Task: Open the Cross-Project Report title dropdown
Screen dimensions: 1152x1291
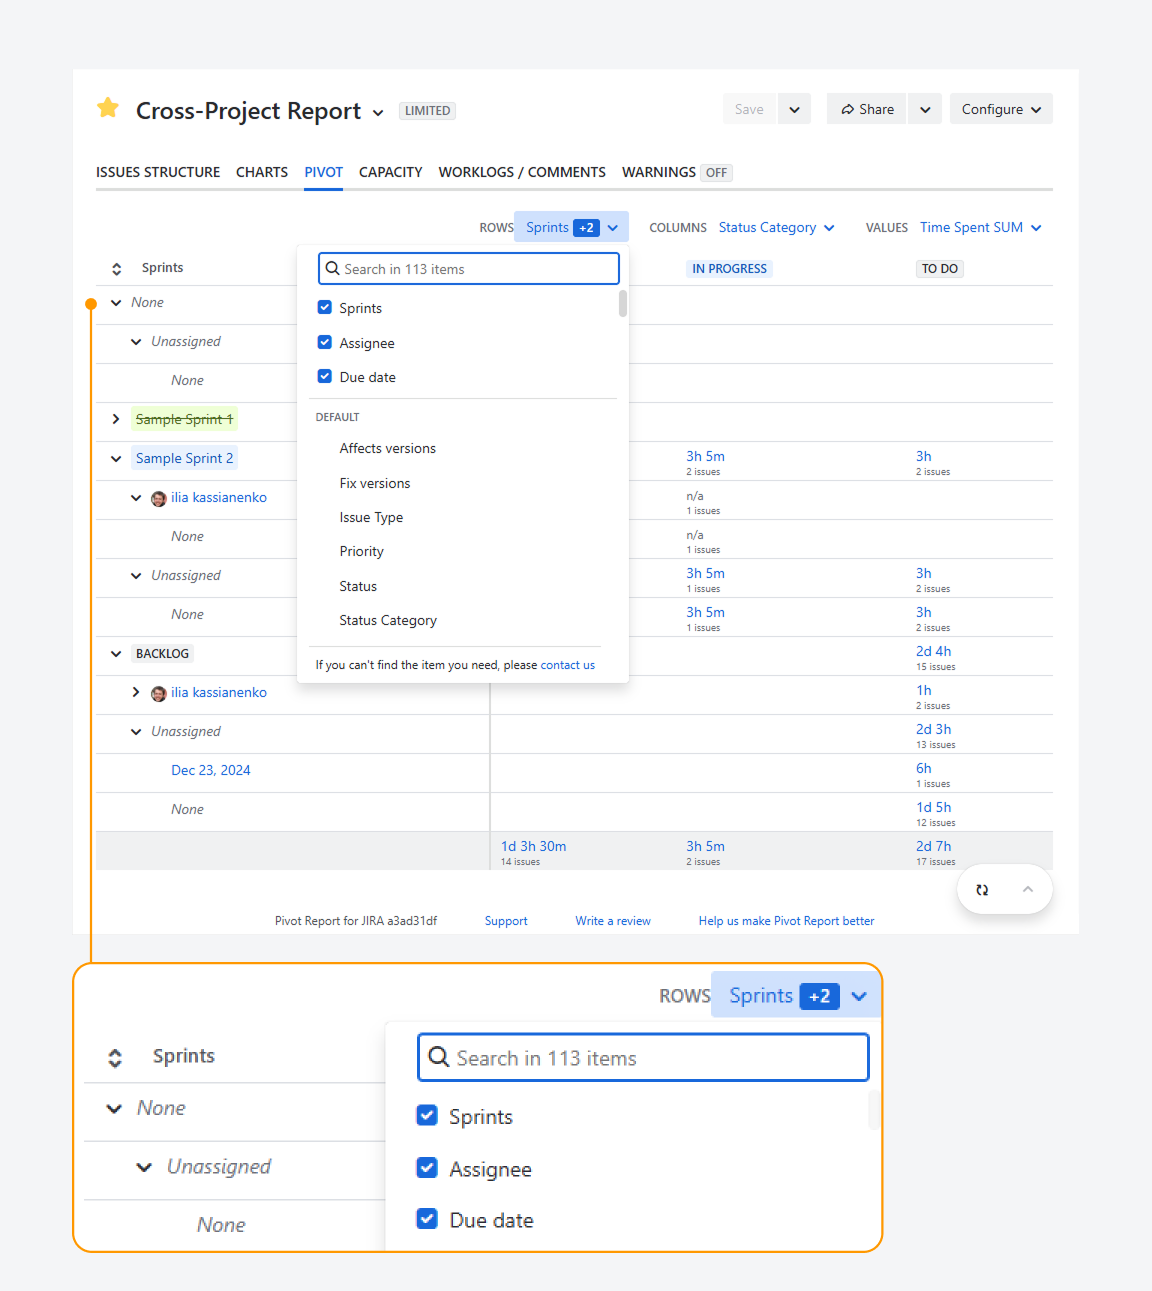Action: pyautogui.click(x=378, y=113)
